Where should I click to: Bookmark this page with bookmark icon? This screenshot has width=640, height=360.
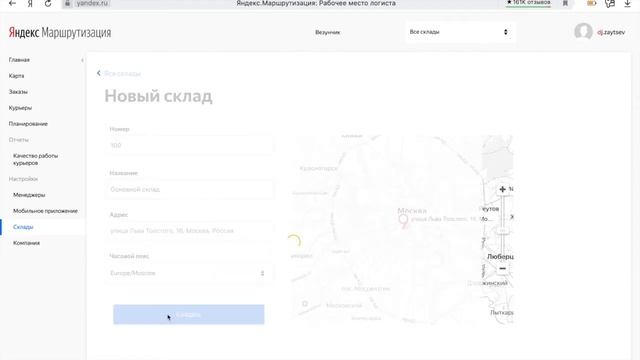pyautogui.click(x=565, y=3)
